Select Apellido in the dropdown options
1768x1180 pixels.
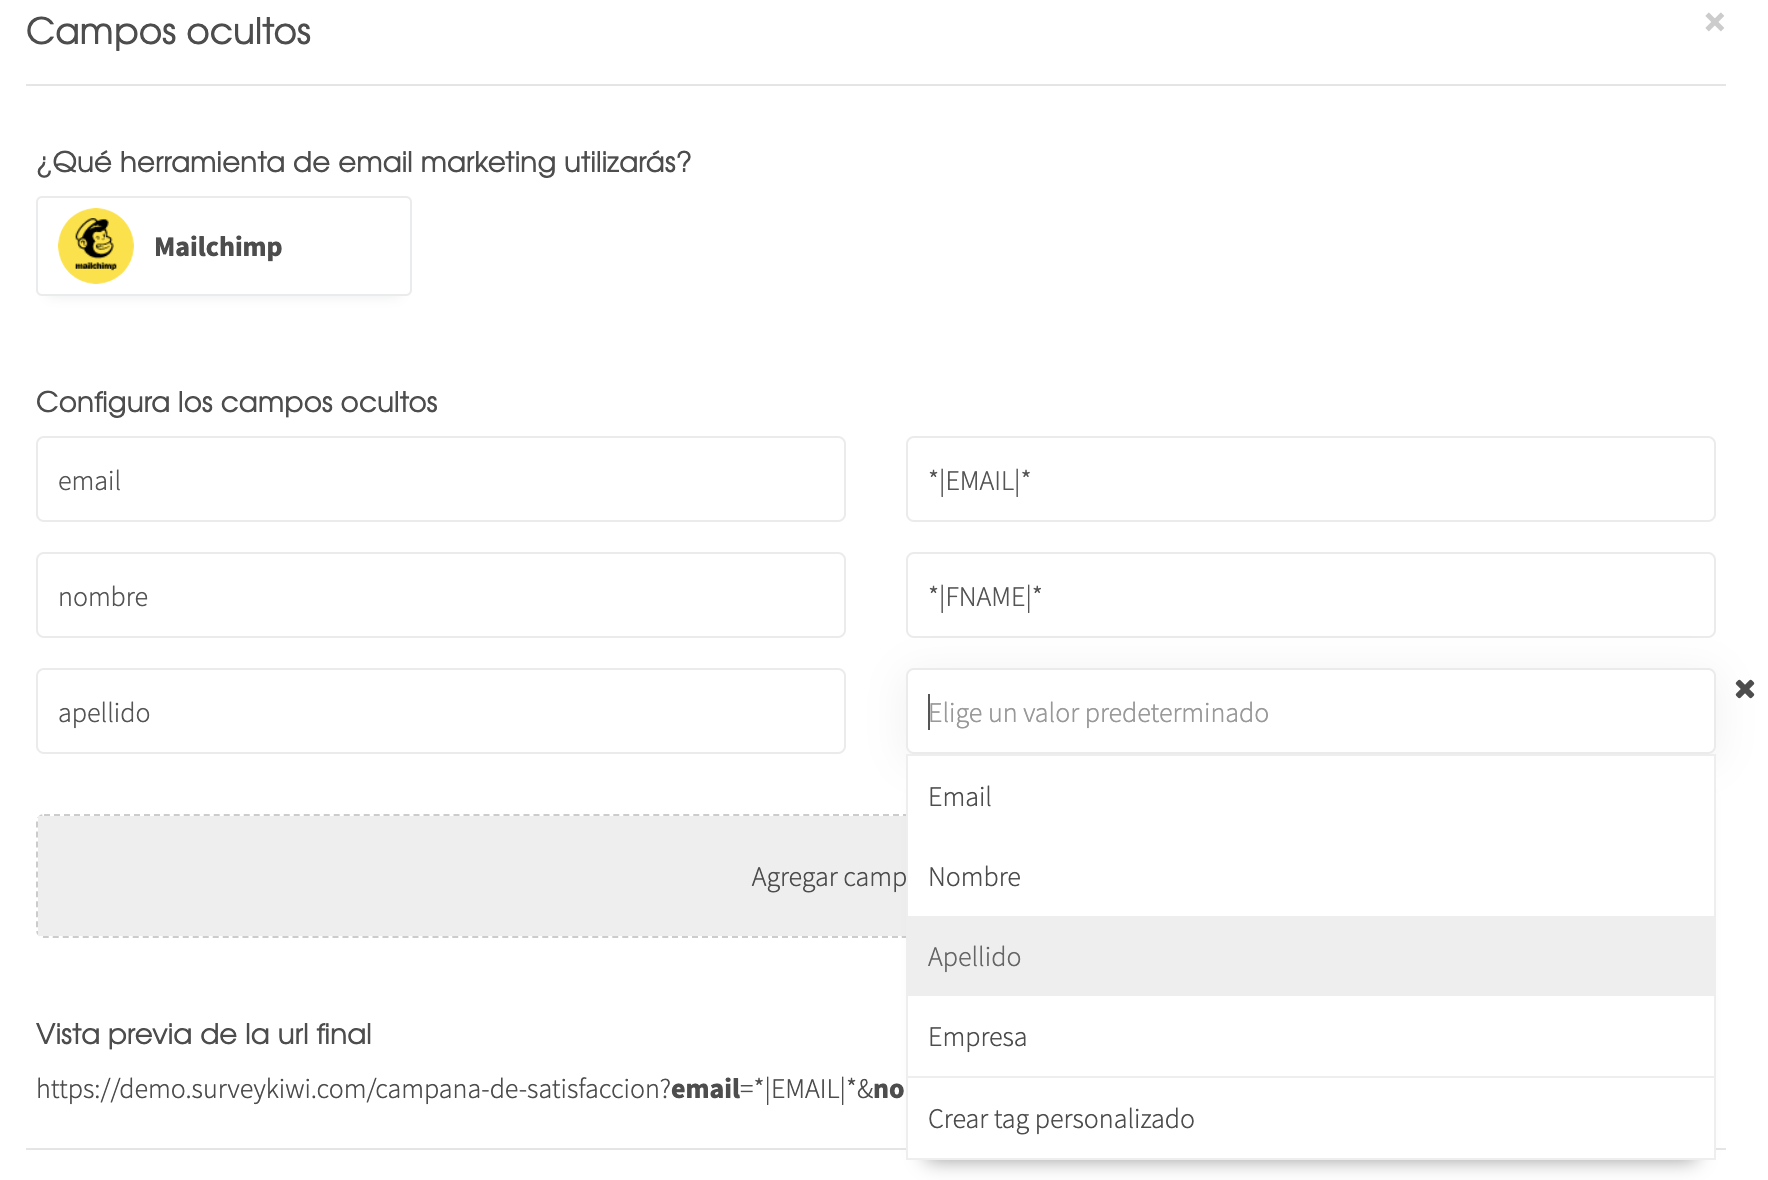coord(1311,957)
